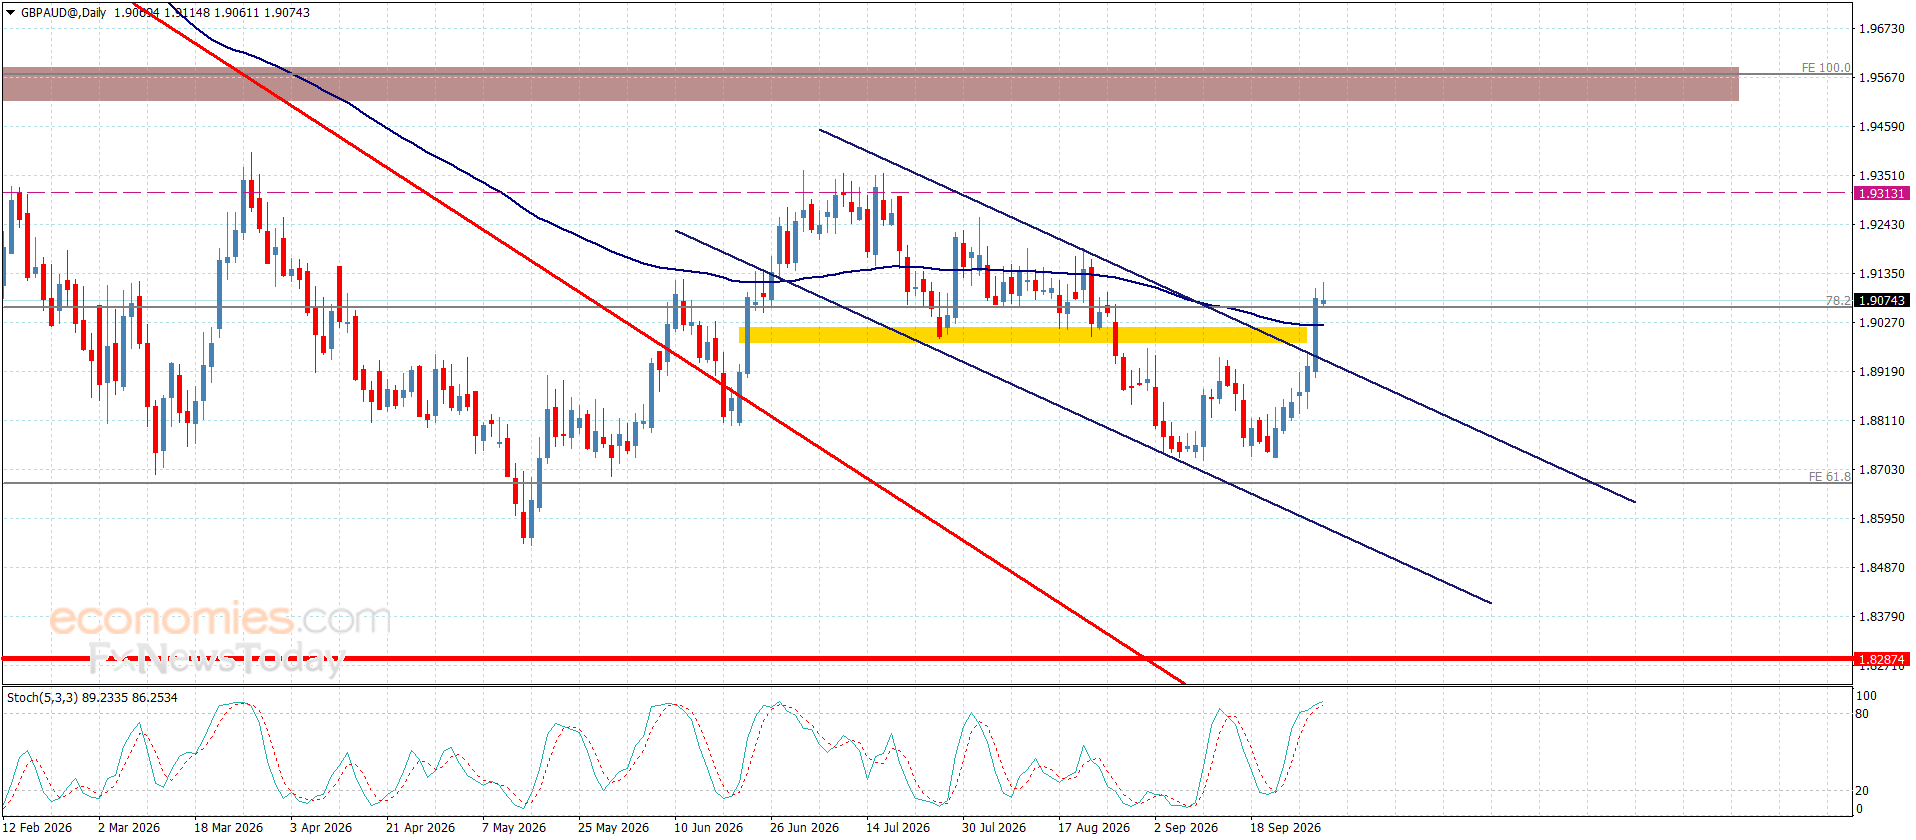Select the brown resistance zone rectangle
Image resolution: width=1916 pixels, height=840 pixels.
[x=870, y=84]
